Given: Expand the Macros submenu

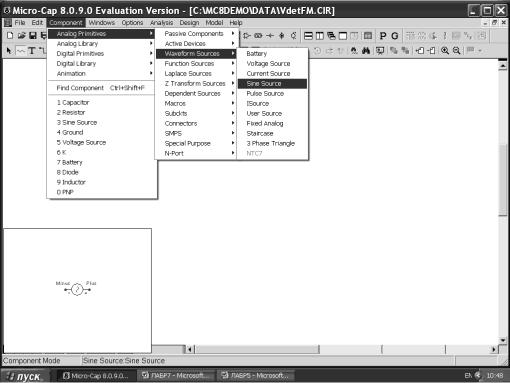Looking at the screenshot, I should pyautogui.click(x=196, y=104).
